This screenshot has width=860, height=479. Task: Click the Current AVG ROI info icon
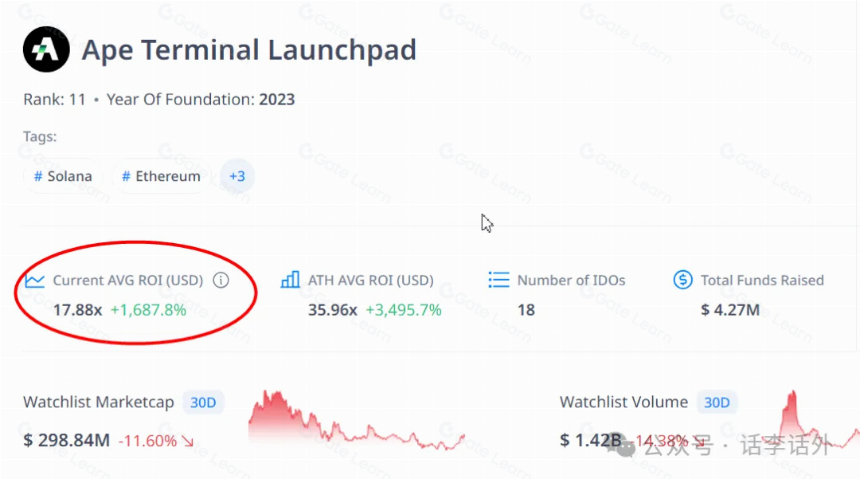221,280
